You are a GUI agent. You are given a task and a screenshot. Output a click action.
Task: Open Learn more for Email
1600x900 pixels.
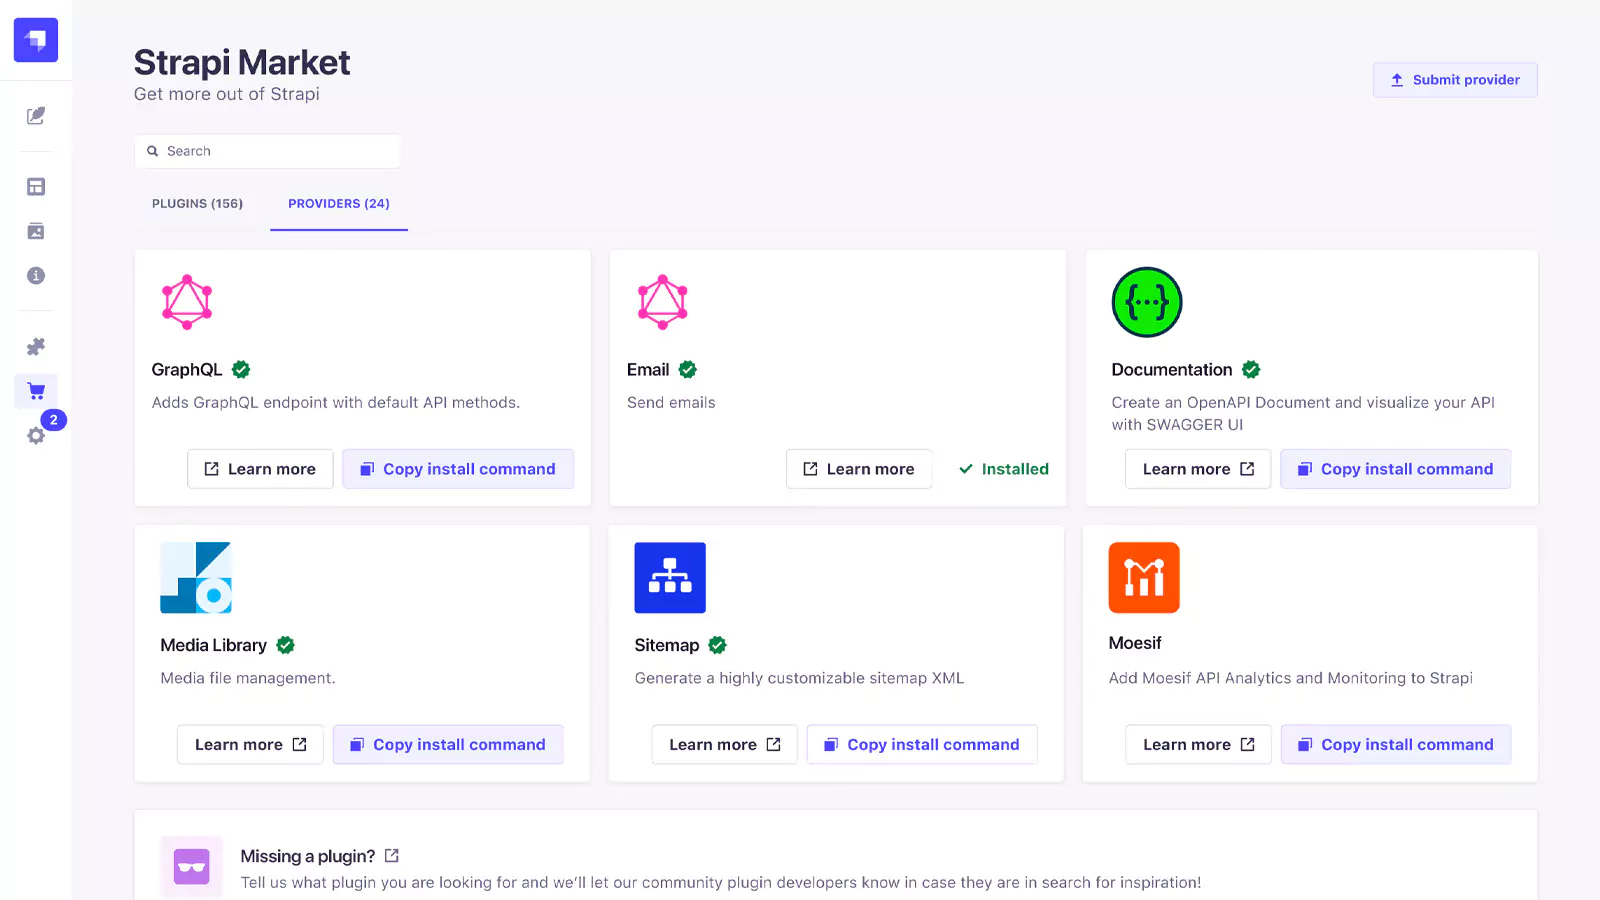(859, 469)
